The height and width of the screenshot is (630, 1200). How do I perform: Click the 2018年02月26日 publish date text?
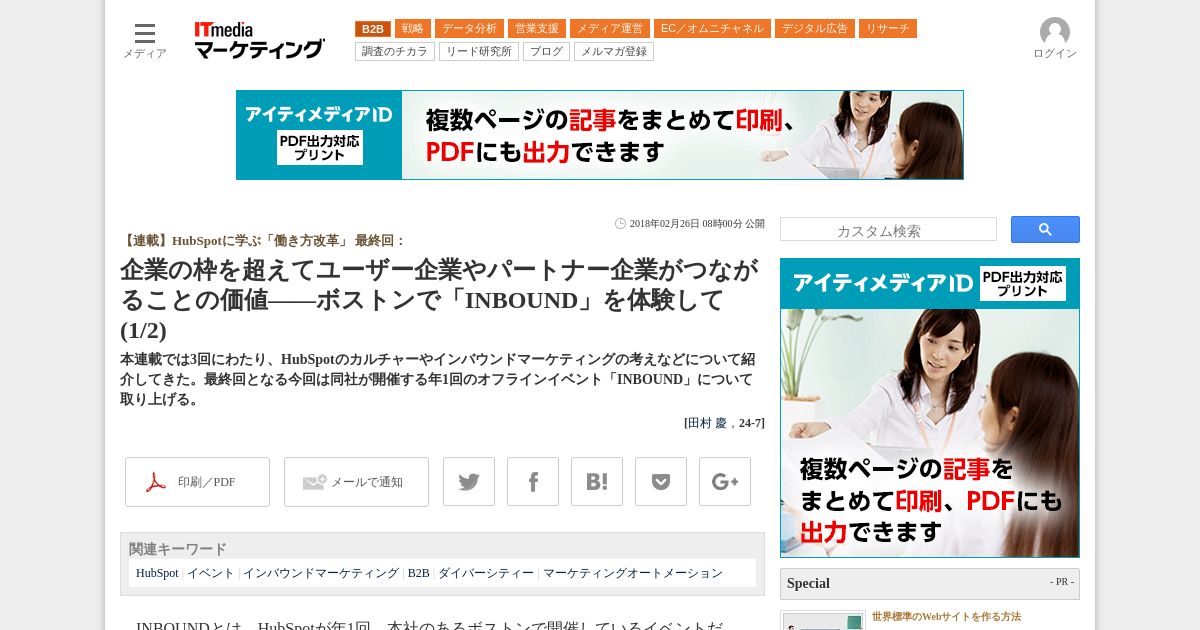pyautogui.click(x=697, y=224)
